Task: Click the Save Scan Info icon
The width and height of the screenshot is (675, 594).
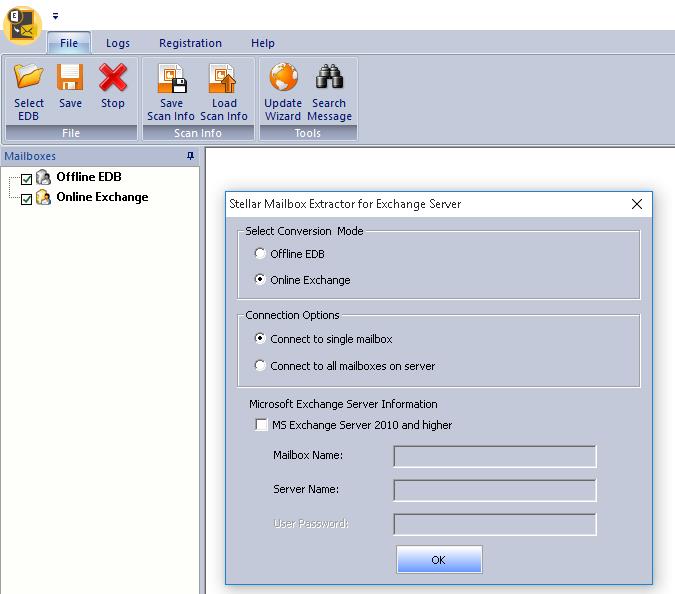Action: pos(171,78)
